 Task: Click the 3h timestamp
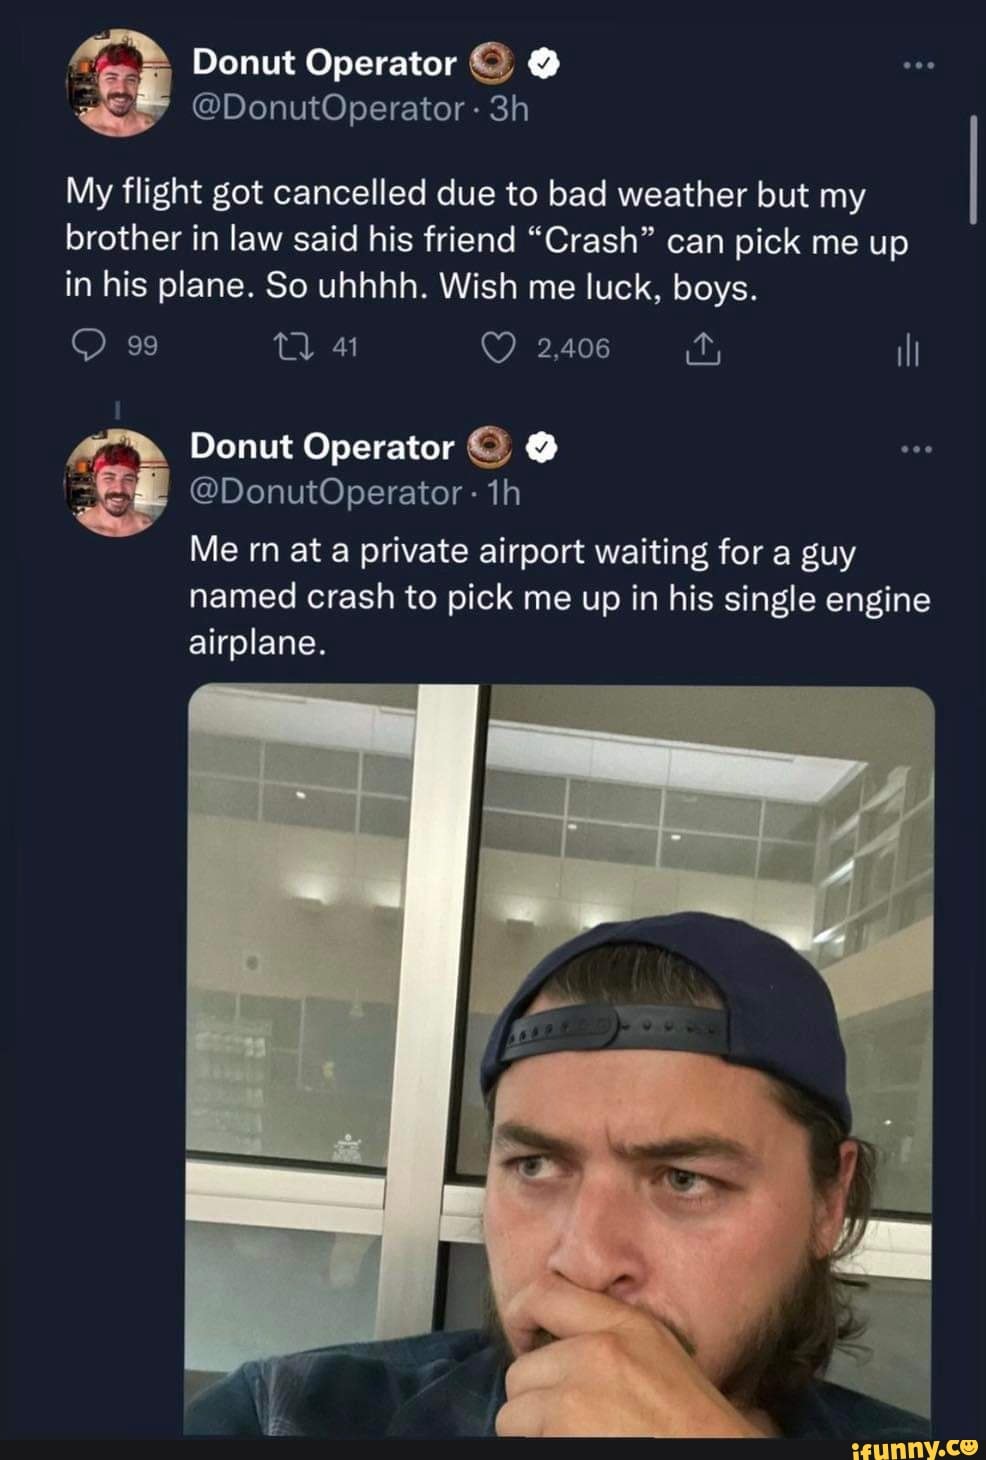[x=506, y=108]
